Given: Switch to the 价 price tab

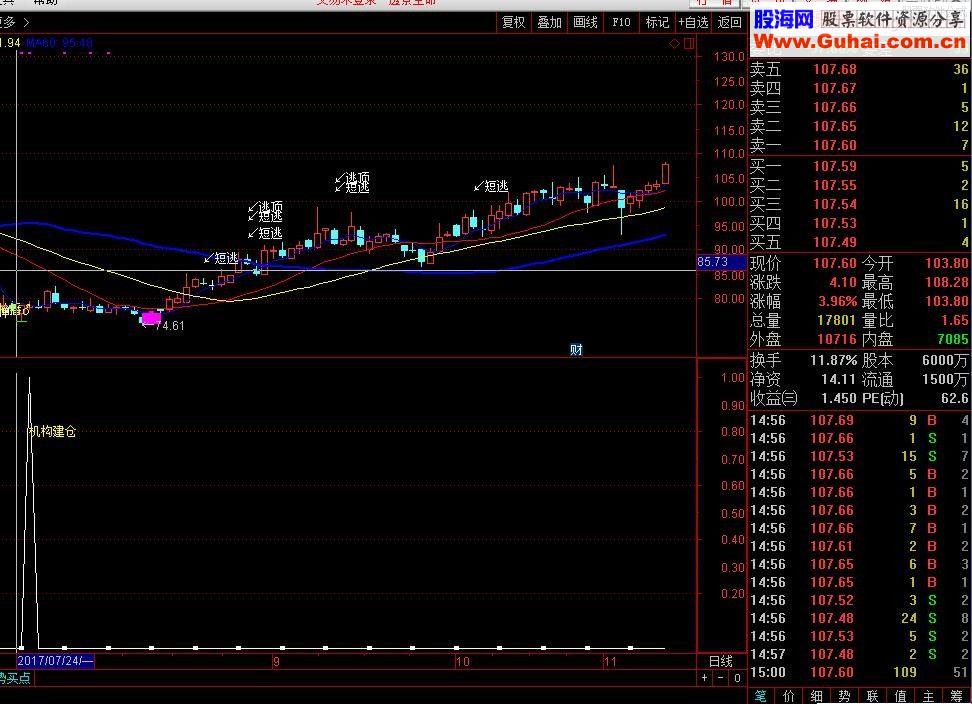Looking at the screenshot, I should coord(789,696).
